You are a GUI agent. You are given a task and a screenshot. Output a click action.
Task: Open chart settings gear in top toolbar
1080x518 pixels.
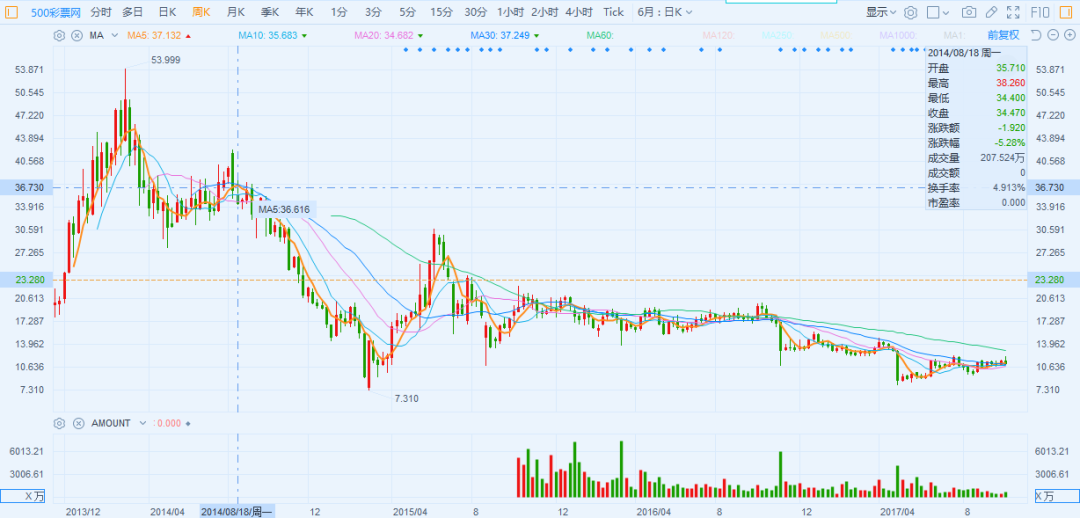click(x=911, y=12)
